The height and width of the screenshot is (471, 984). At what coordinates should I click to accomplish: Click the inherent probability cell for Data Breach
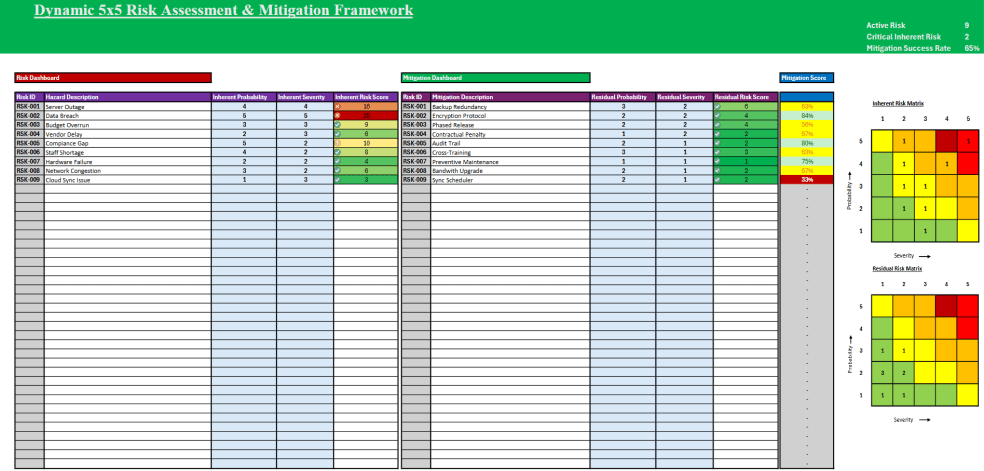[244, 116]
